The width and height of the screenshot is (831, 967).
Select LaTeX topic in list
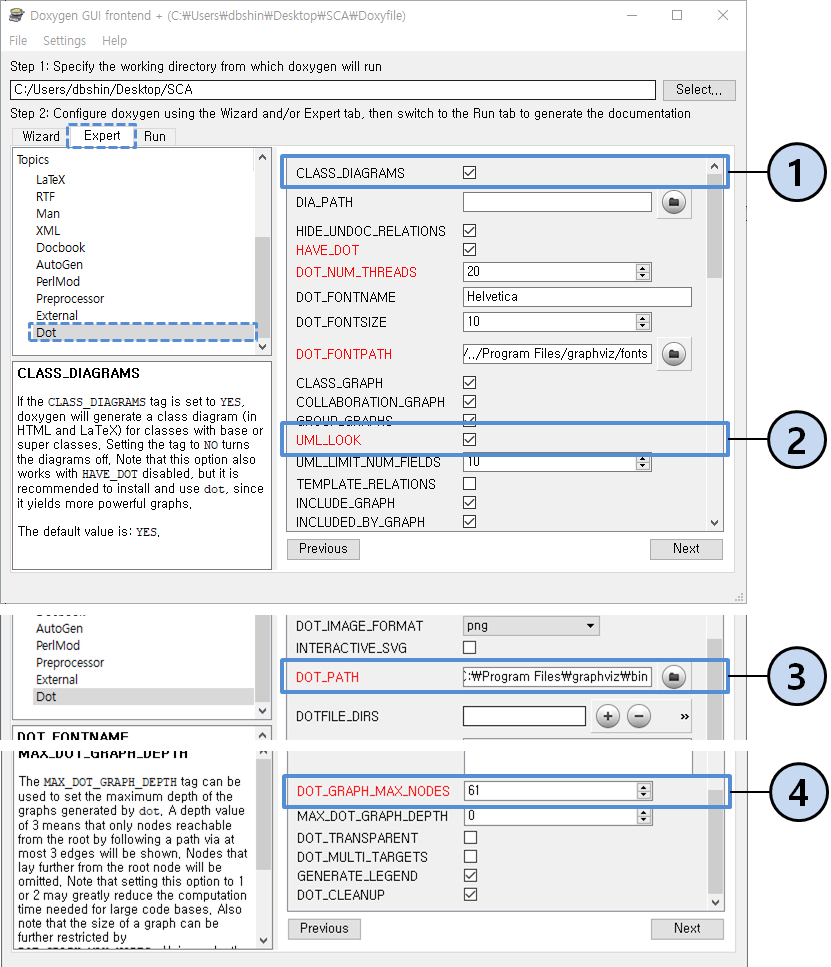click(x=51, y=180)
